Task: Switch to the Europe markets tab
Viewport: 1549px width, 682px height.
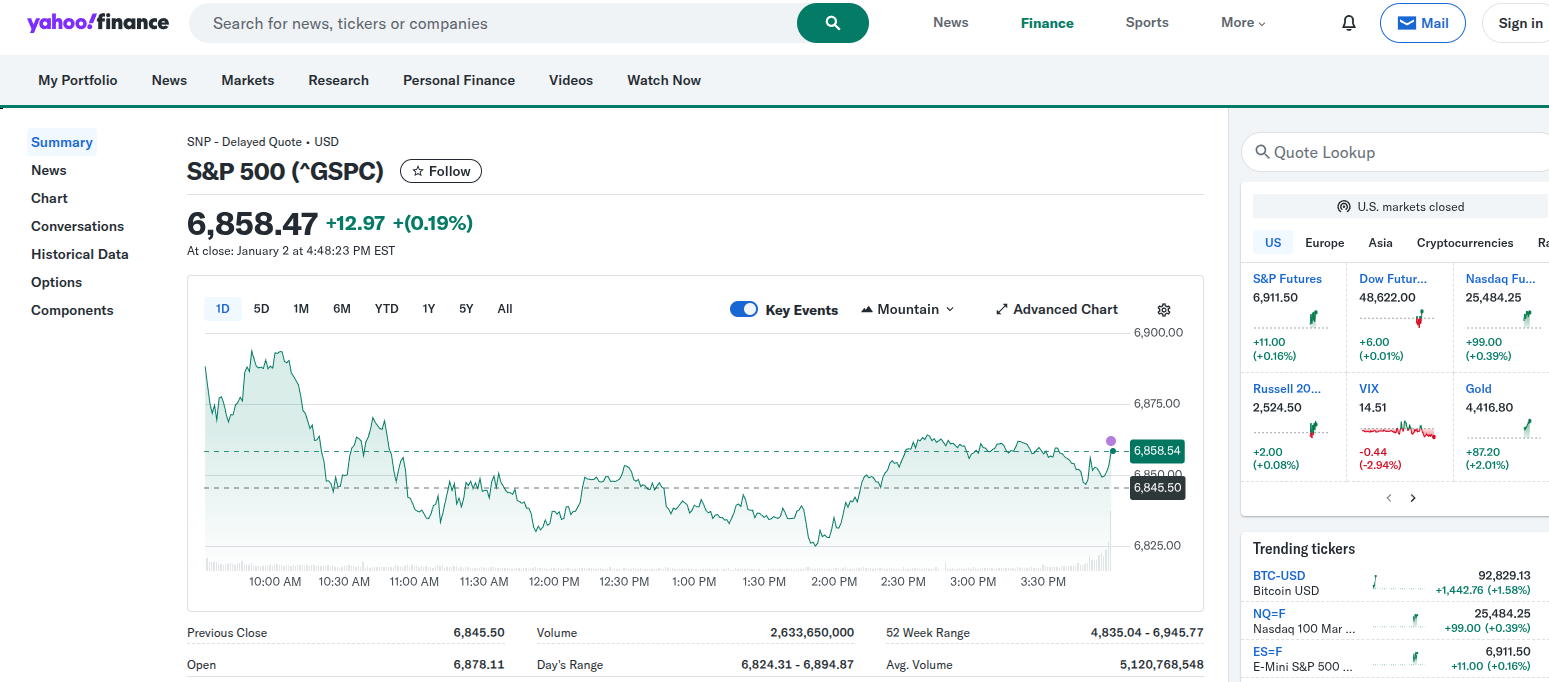Action: pyautogui.click(x=1324, y=243)
